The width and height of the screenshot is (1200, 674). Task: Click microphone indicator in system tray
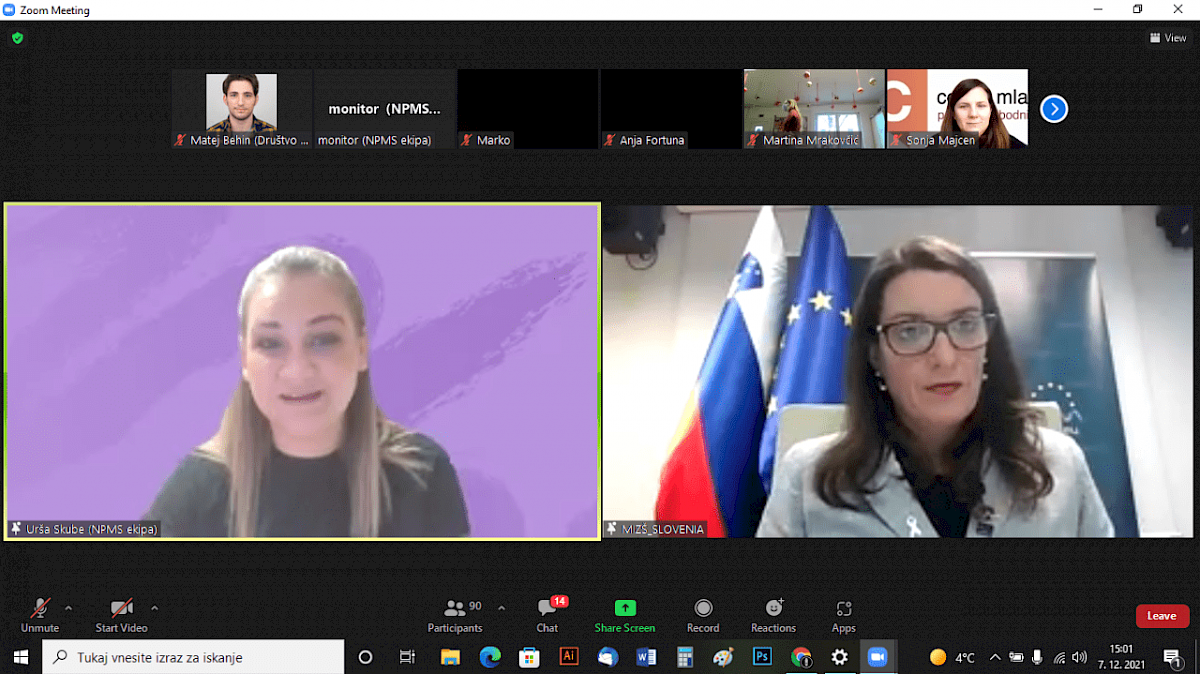click(1037, 657)
